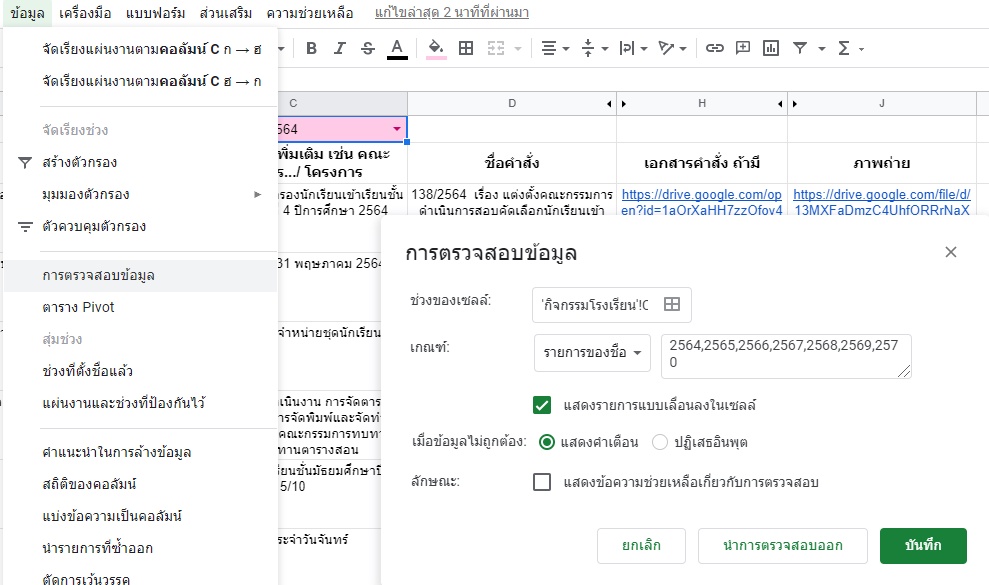The height and width of the screenshot is (585, 989).
Task: Uncheck the show dropdown list in cell checkbox
Action: (x=542, y=405)
